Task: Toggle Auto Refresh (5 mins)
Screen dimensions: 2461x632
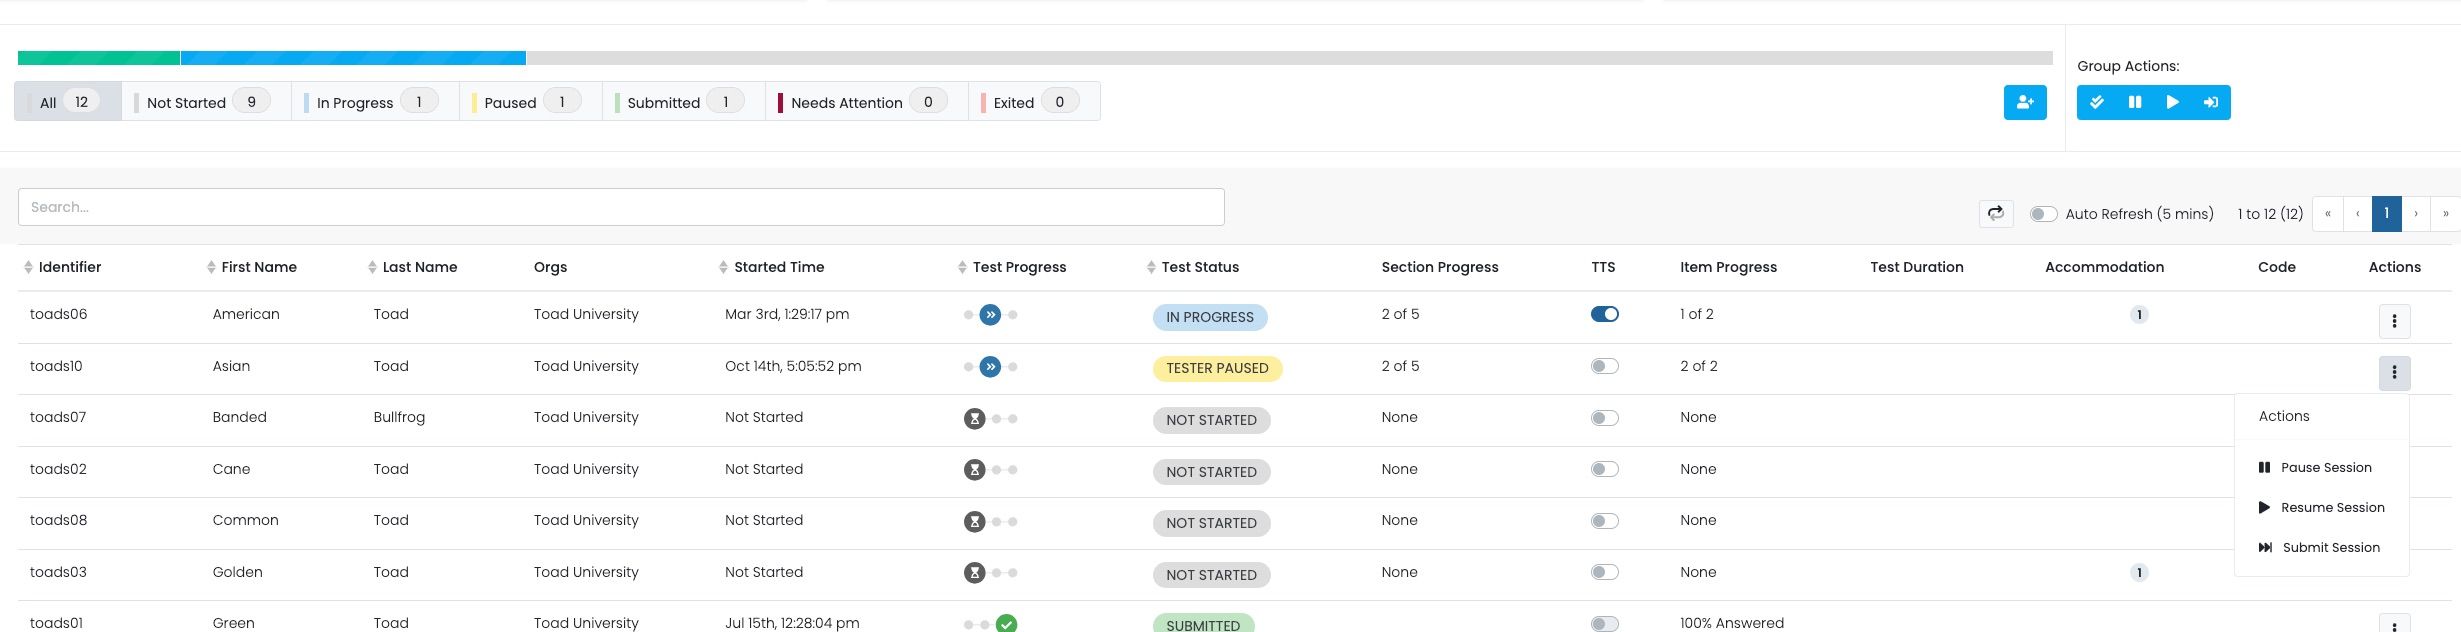Action: coord(2043,214)
